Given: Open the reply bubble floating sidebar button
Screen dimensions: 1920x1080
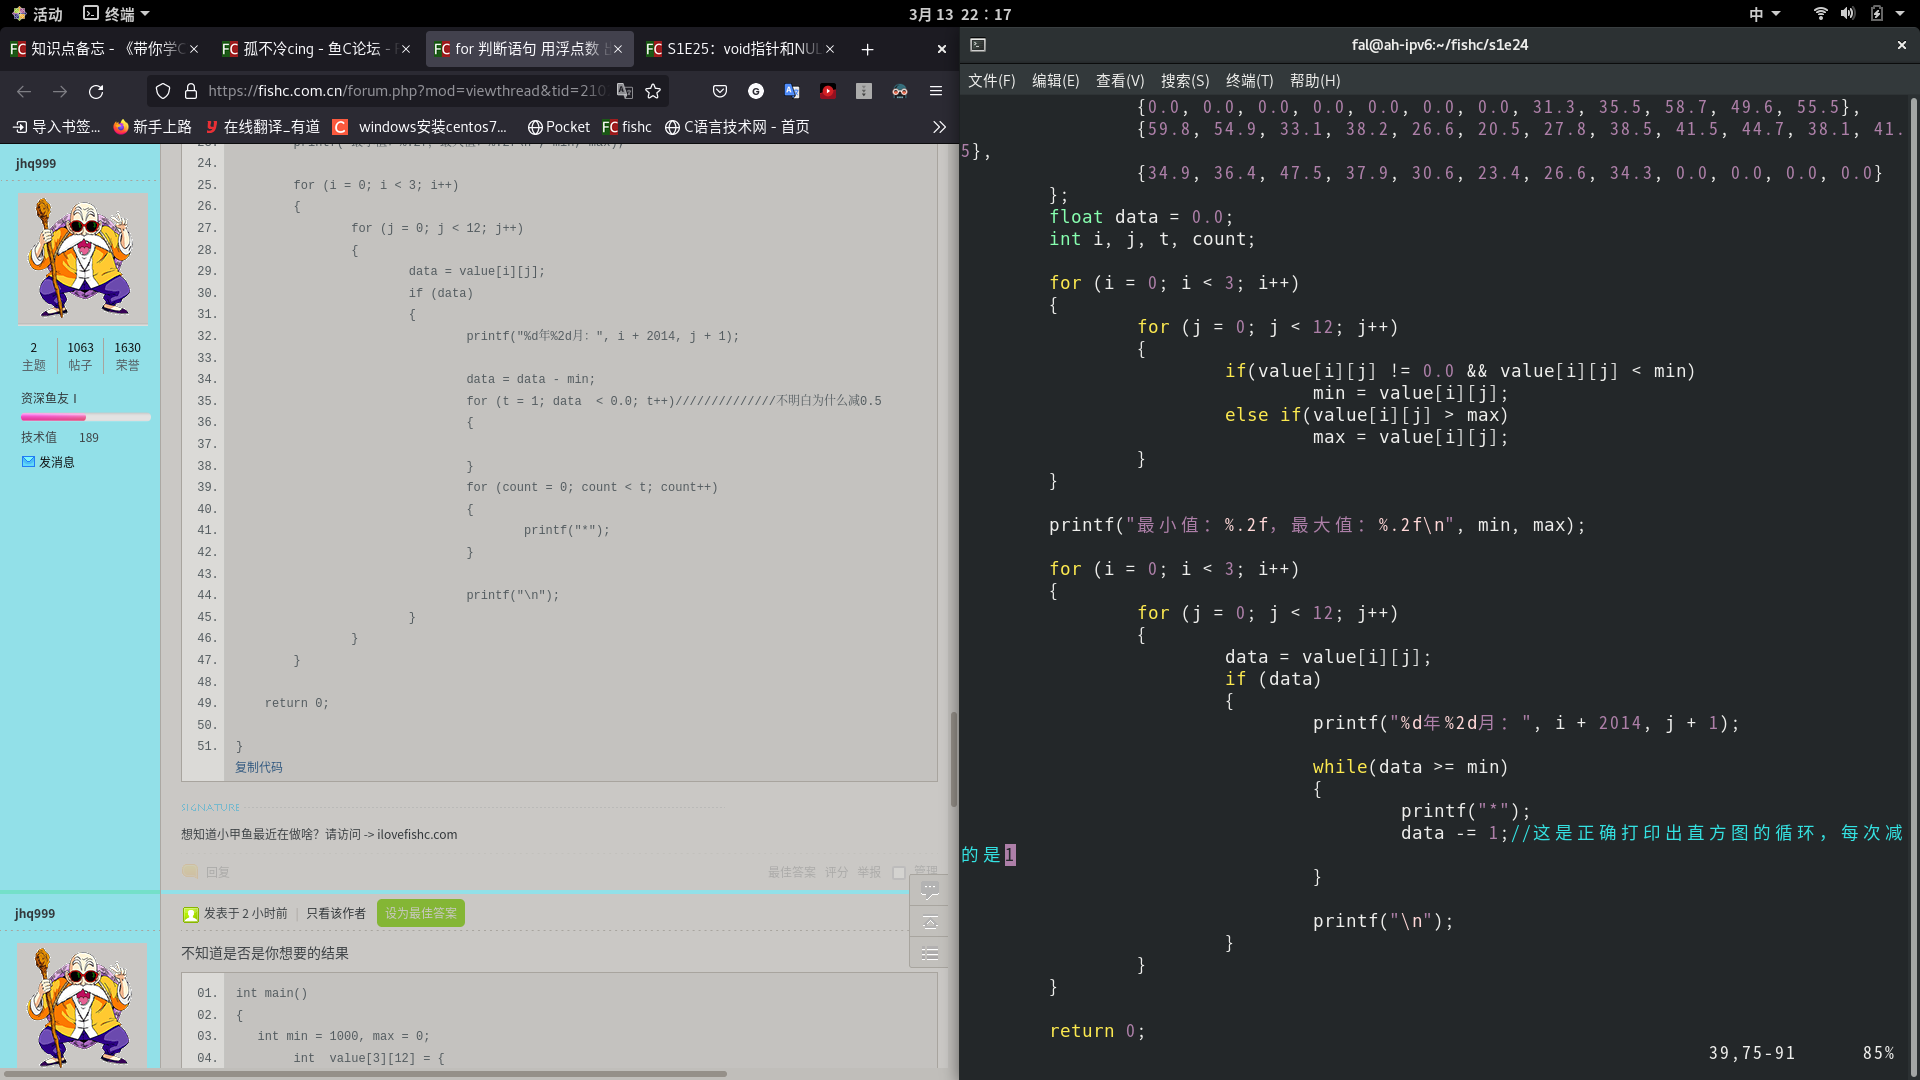Looking at the screenshot, I should 930,889.
